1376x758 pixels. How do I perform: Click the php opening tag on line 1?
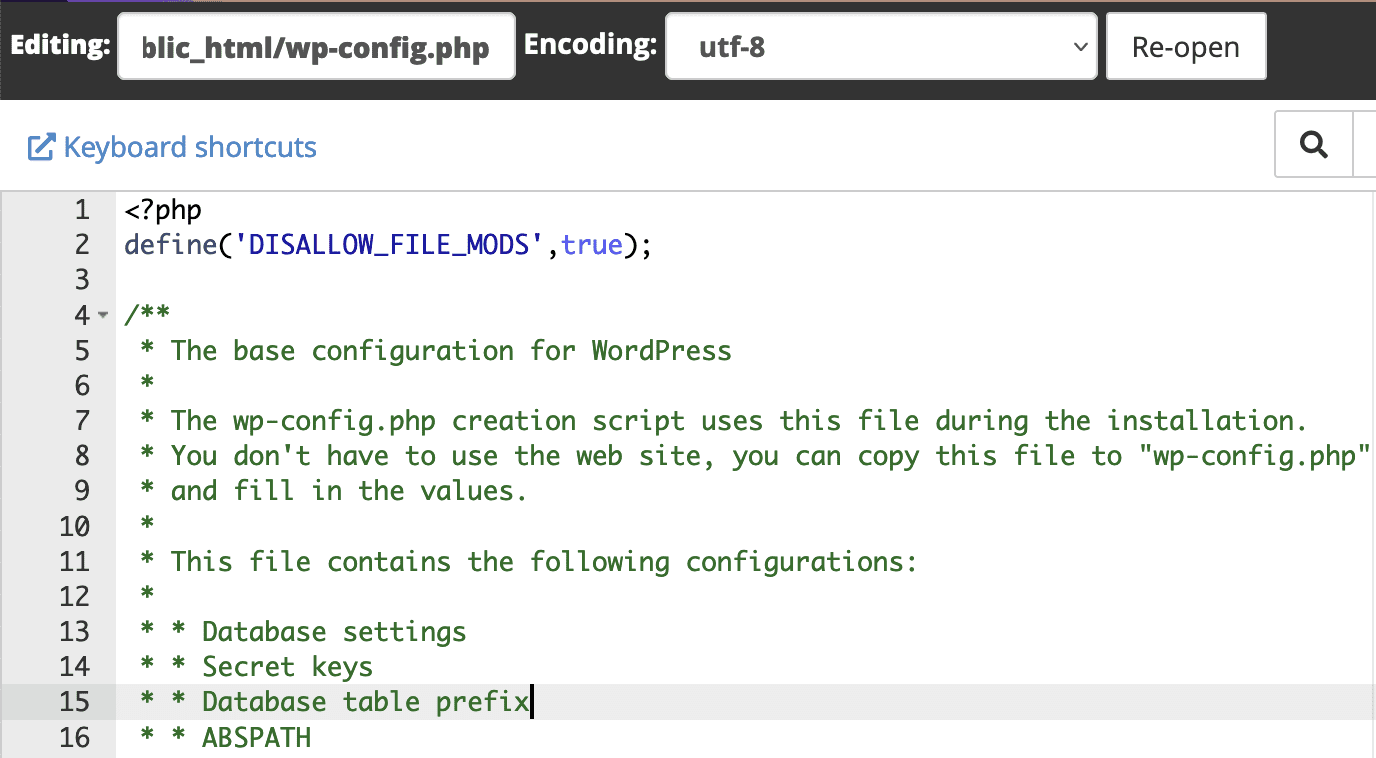(x=161, y=209)
